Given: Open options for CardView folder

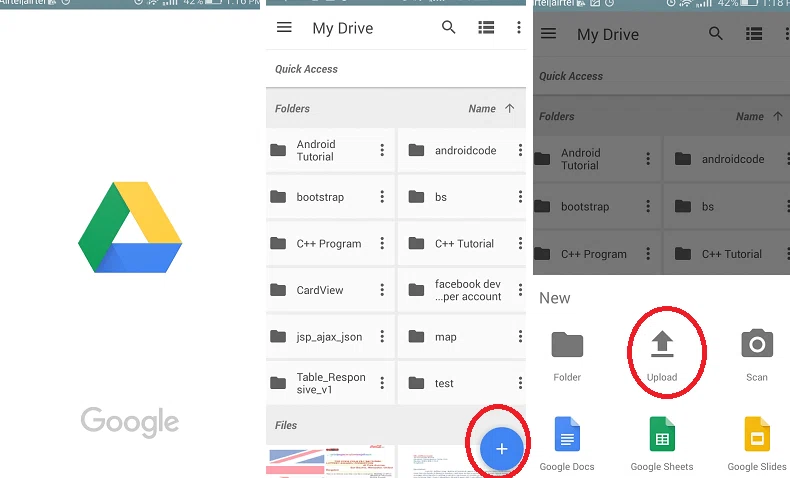Looking at the screenshot, I should [x=382, y=290].
